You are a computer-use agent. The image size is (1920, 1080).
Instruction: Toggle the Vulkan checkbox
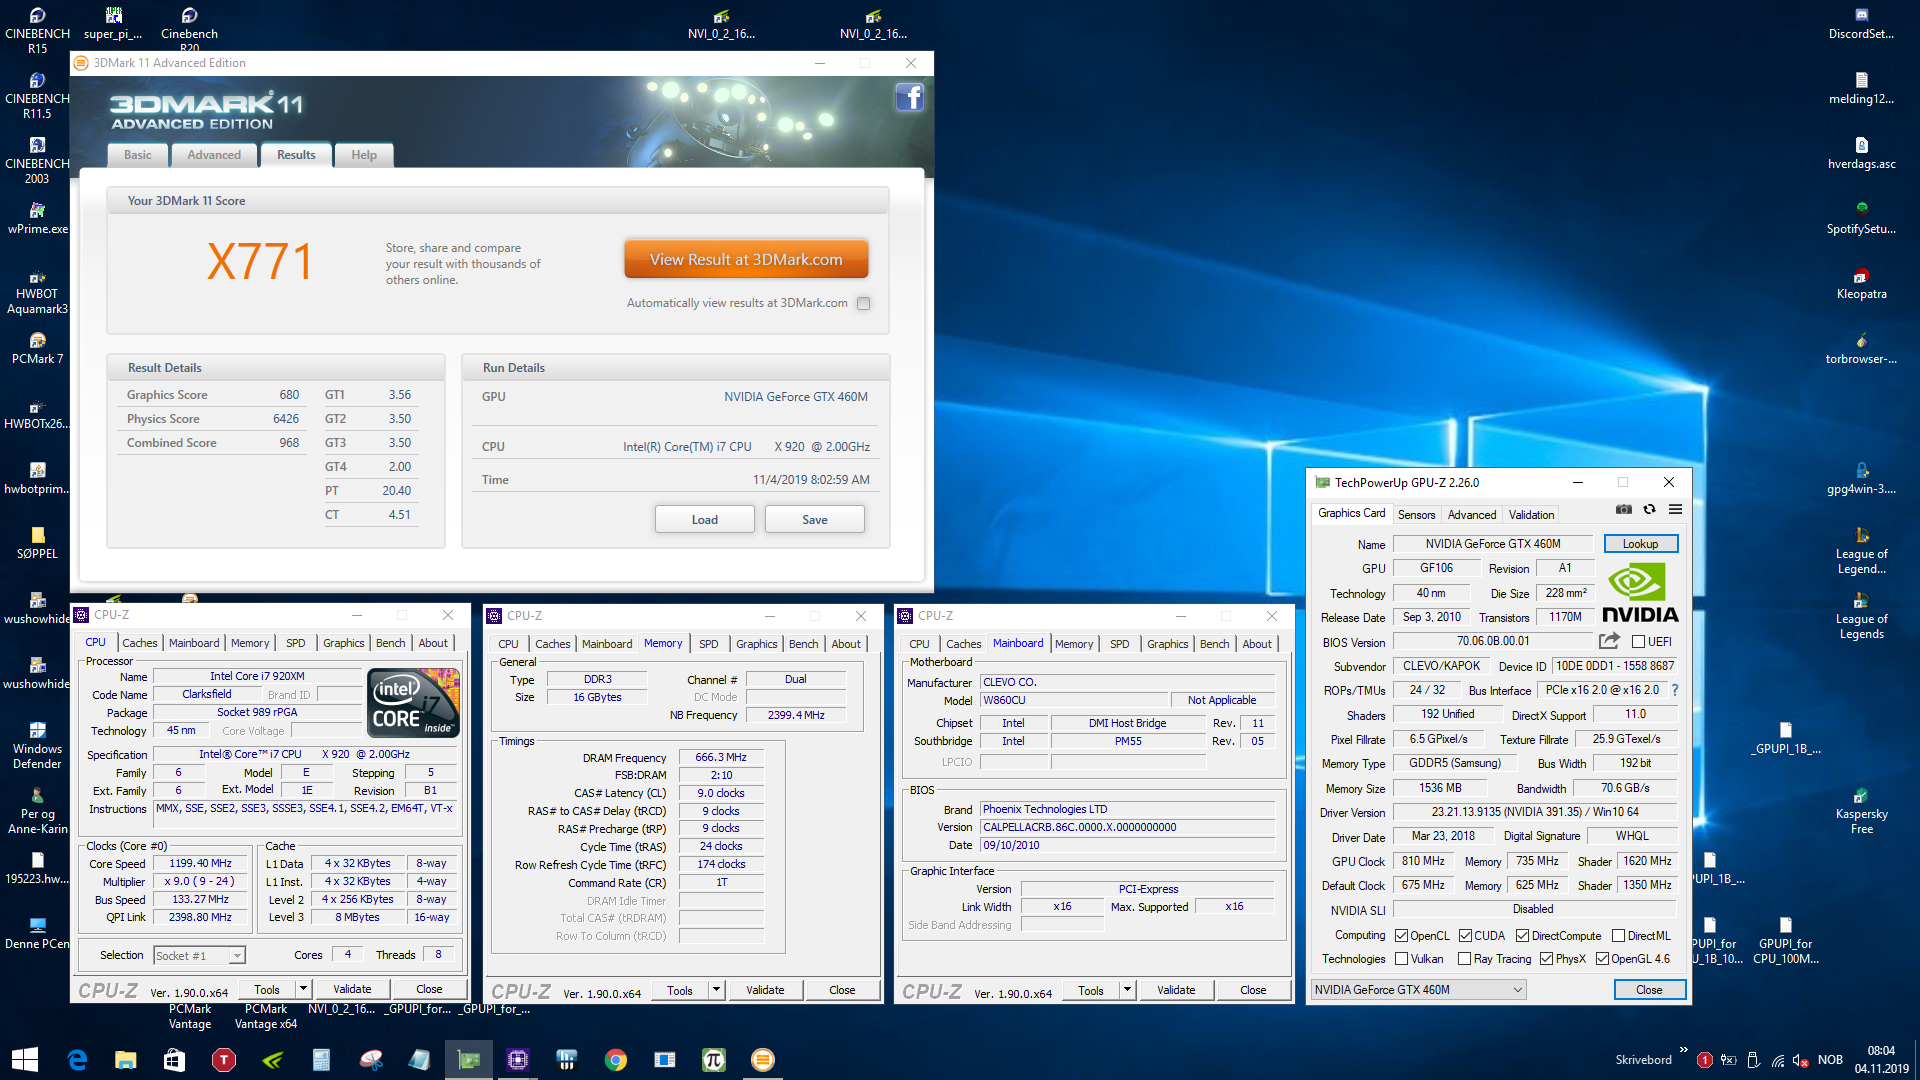(1402, 959)
